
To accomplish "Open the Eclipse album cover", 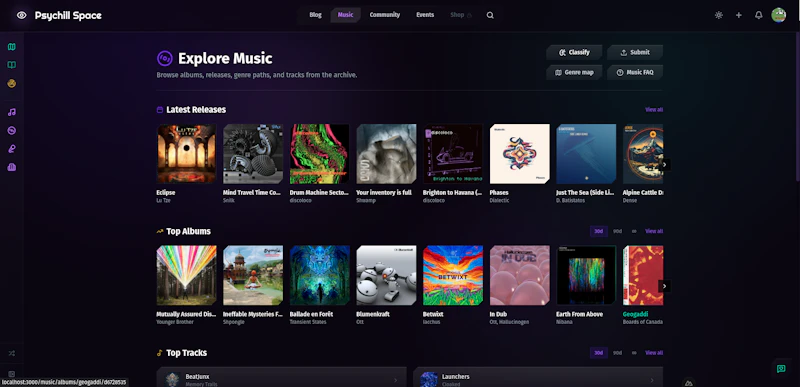I will (x=186, y=153).
